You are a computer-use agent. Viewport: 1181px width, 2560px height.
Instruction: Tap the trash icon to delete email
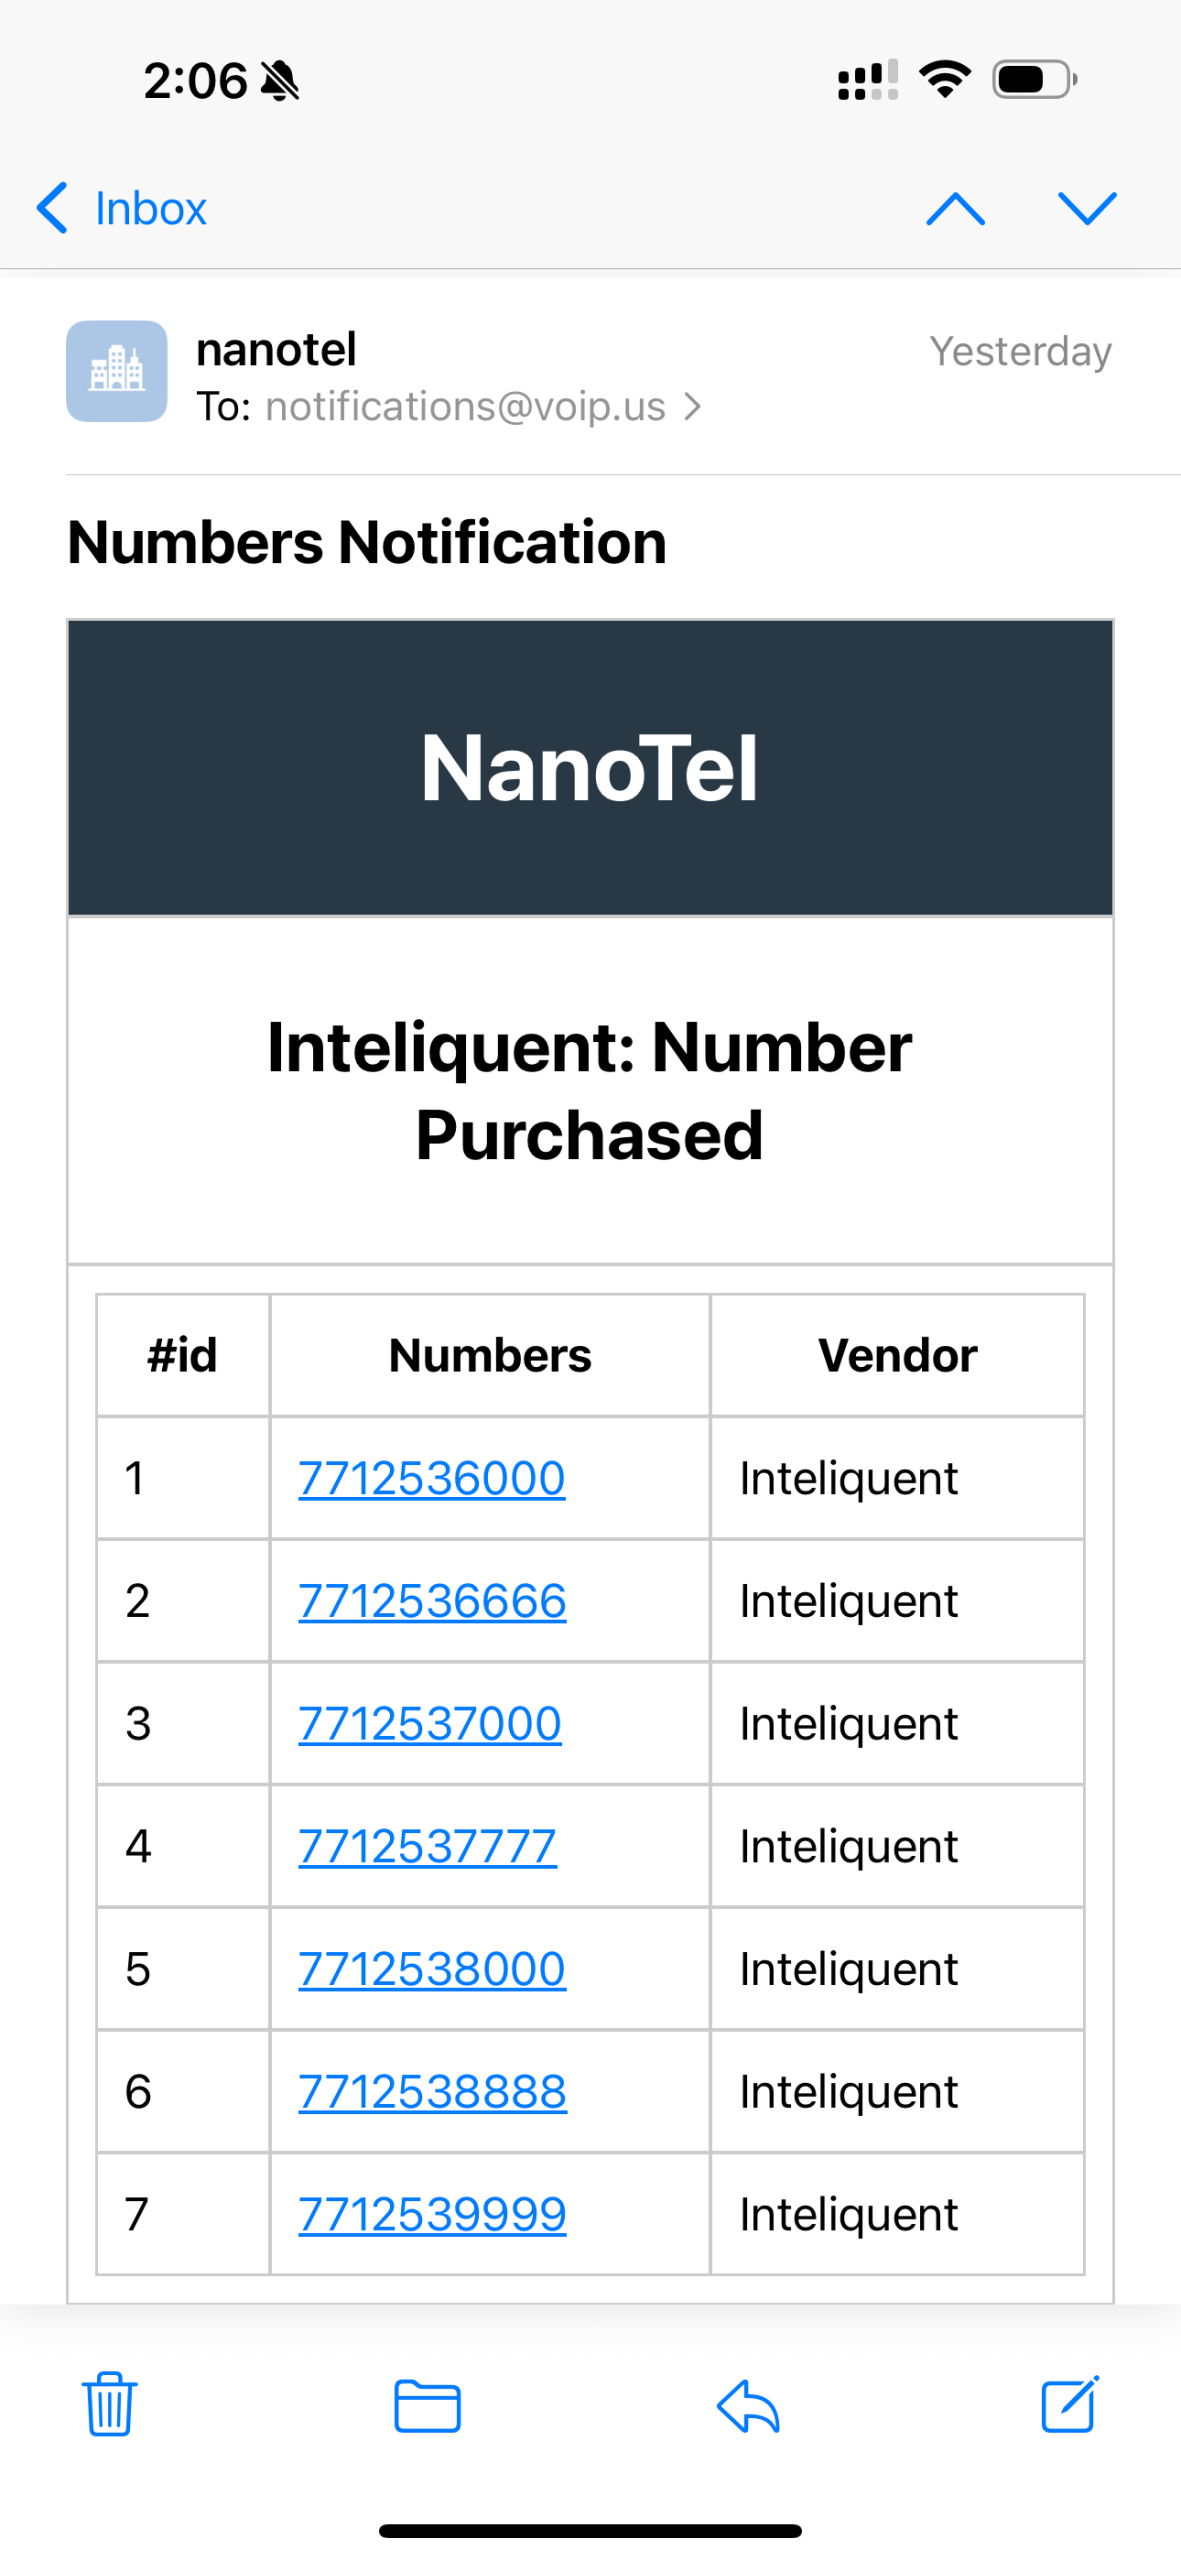pyautogui.click(x=108, y=2402)
